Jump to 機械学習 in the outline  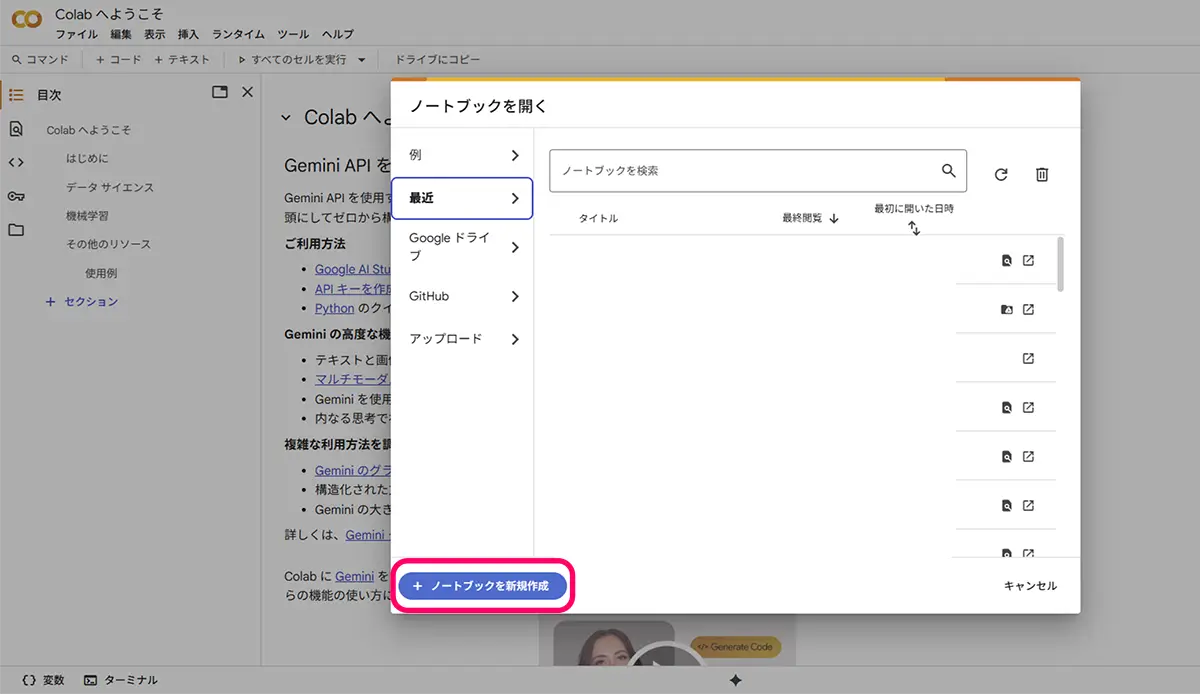click(x=87, y=216)
